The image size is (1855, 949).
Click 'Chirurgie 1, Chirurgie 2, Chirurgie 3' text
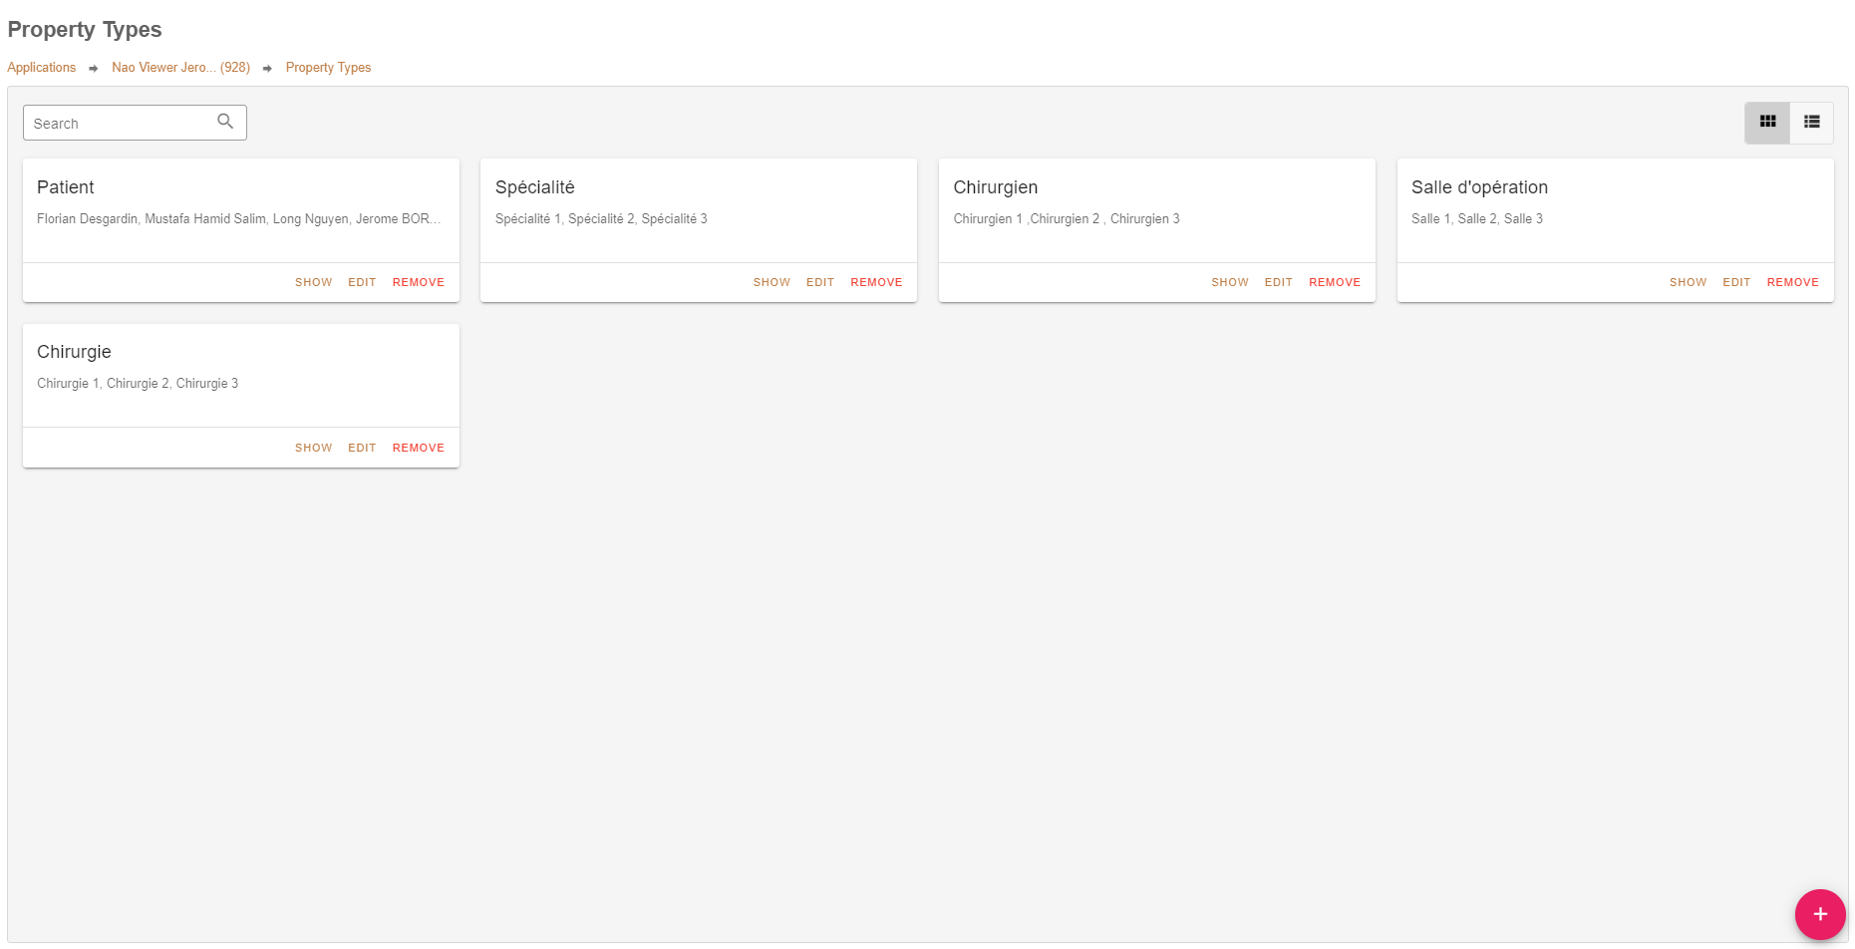tap(137, 384)
